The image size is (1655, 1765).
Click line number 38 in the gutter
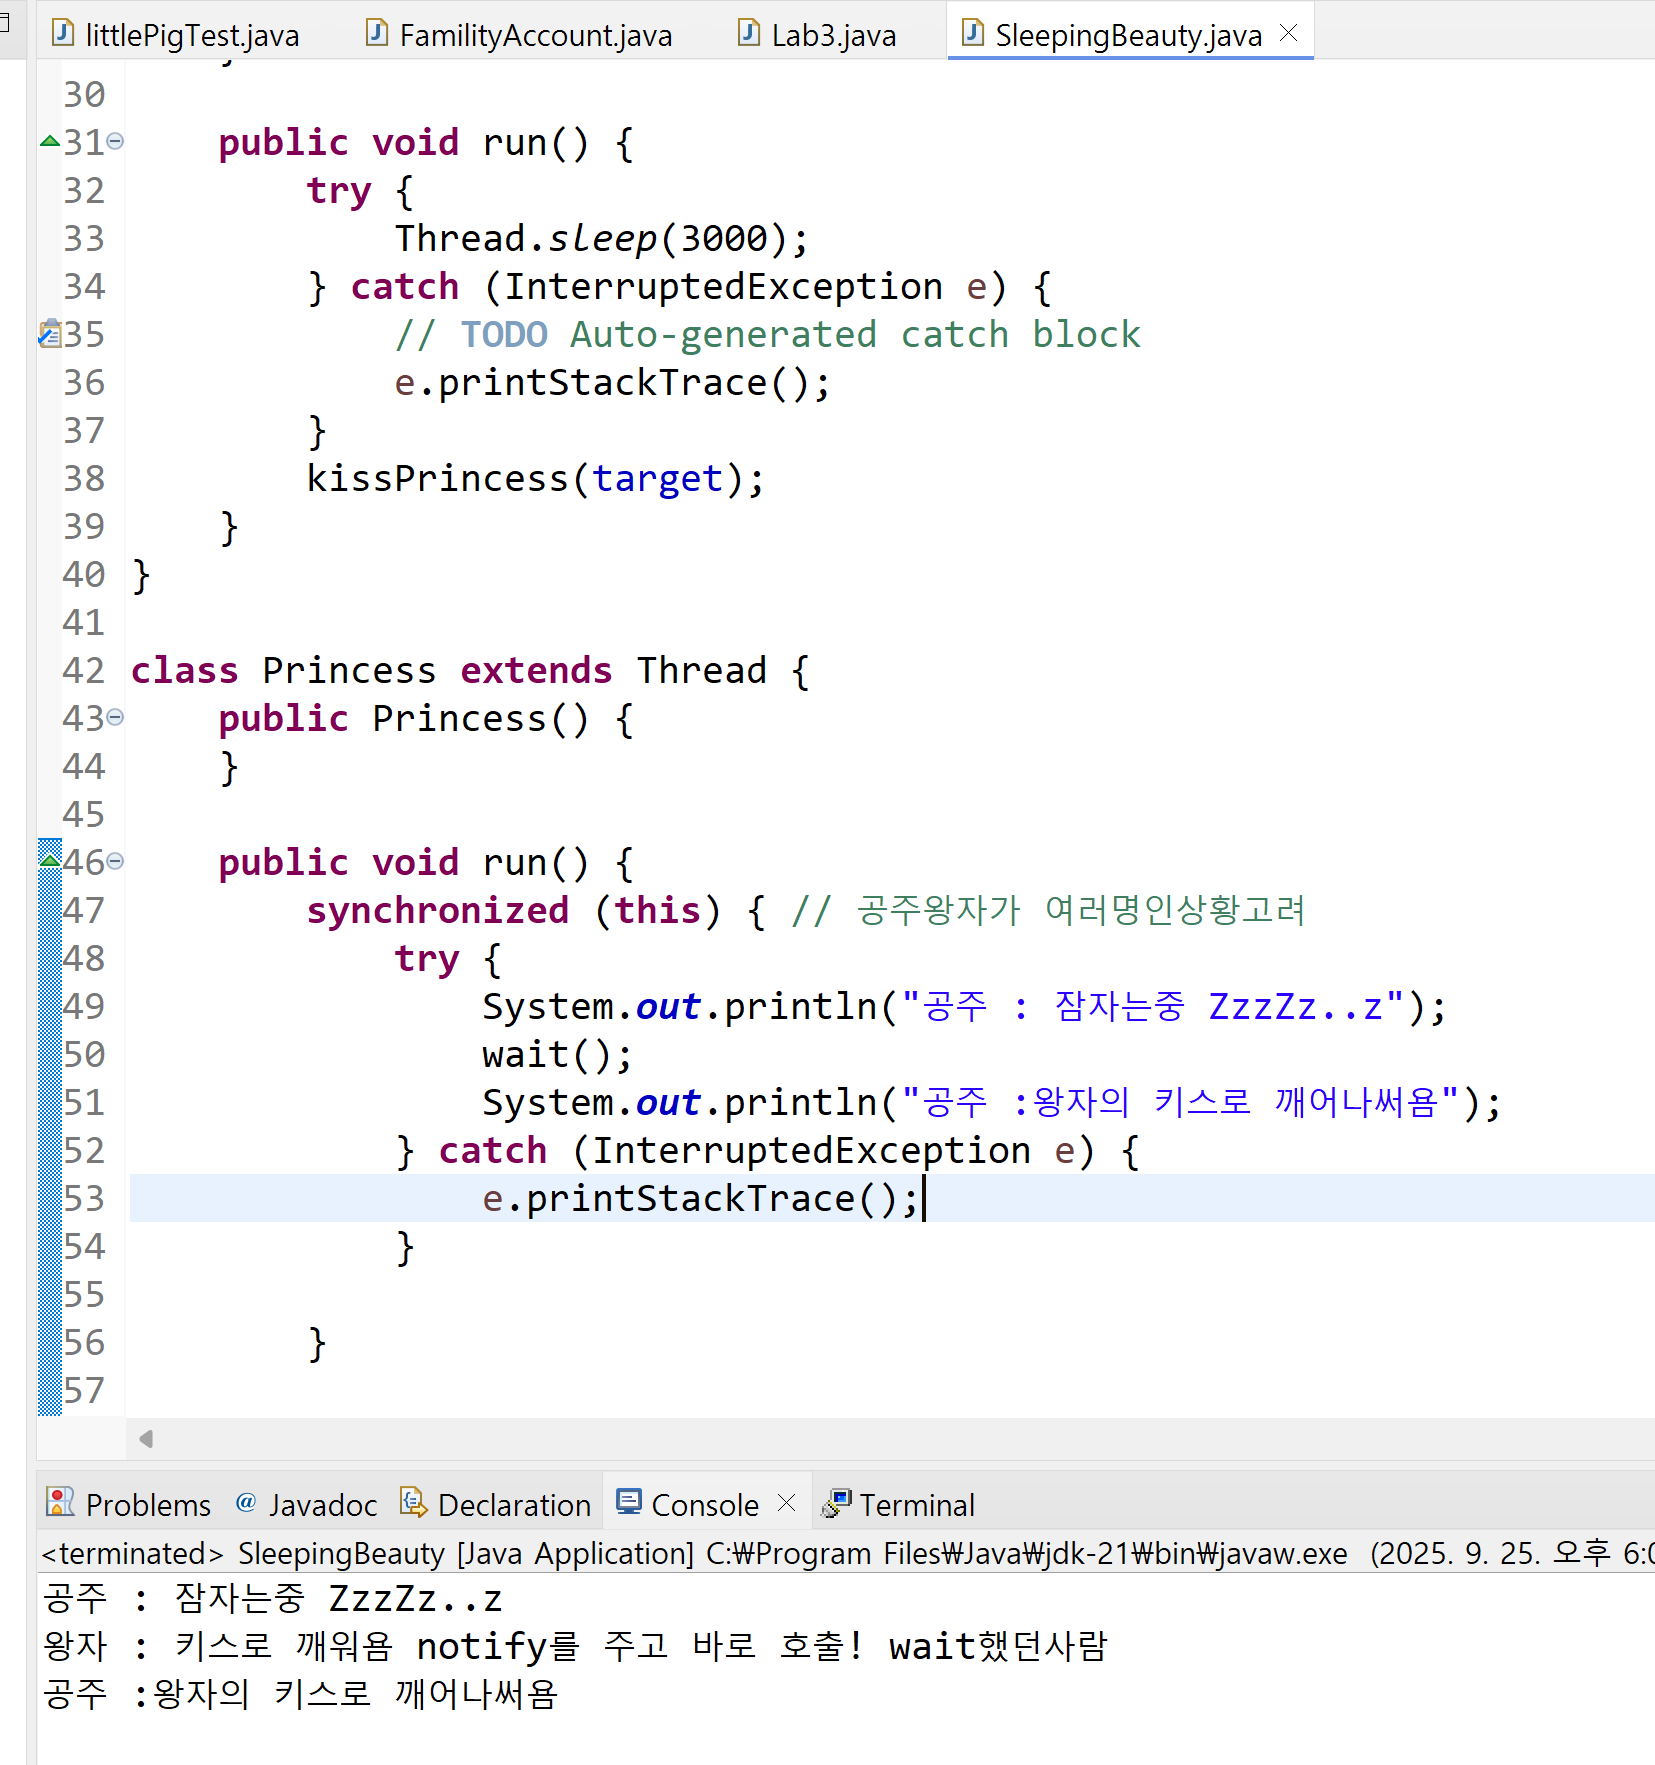[83, 478]
